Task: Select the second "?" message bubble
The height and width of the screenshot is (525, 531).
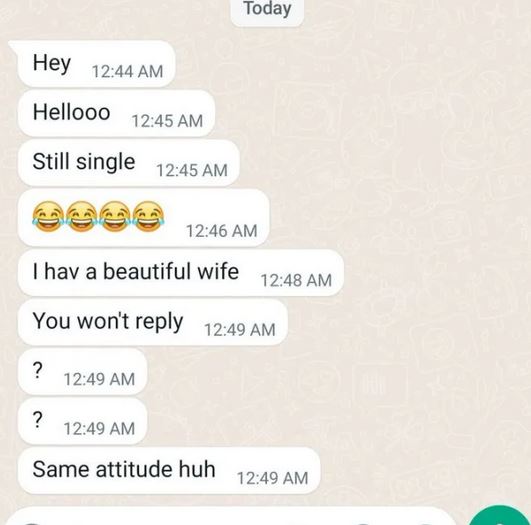Action: pos(82,421)
